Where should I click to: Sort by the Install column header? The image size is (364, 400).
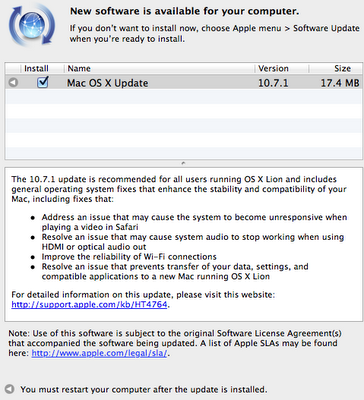(36, 68)
